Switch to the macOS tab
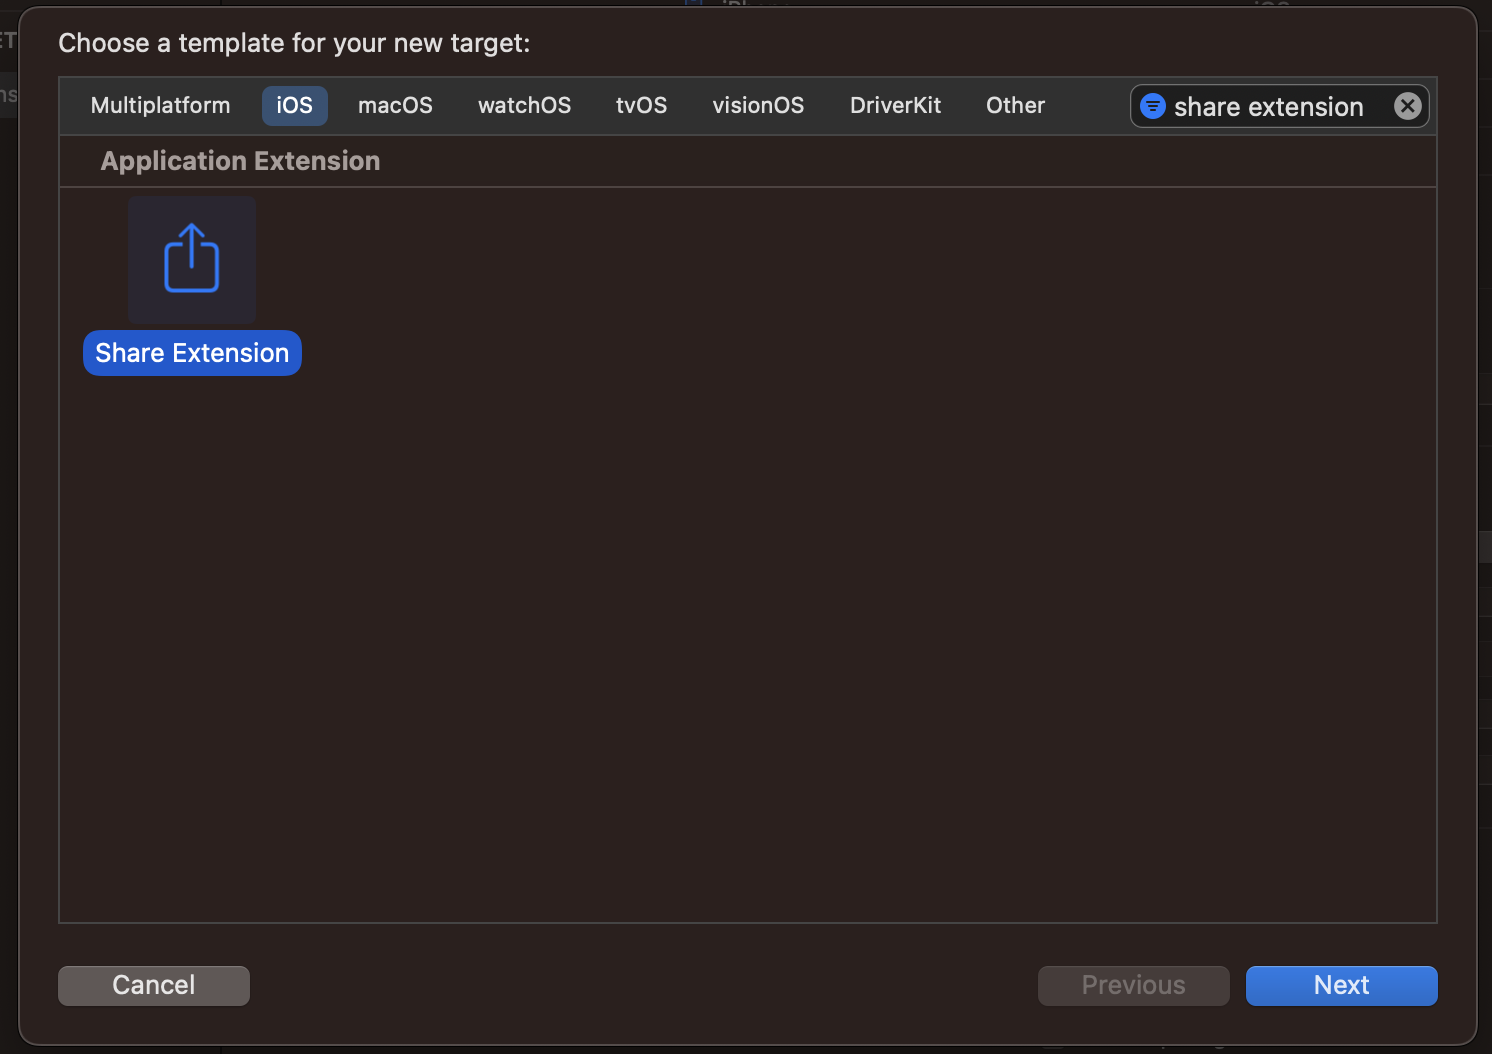Viewport: 1492px width, 1054px height. [395, 106]
